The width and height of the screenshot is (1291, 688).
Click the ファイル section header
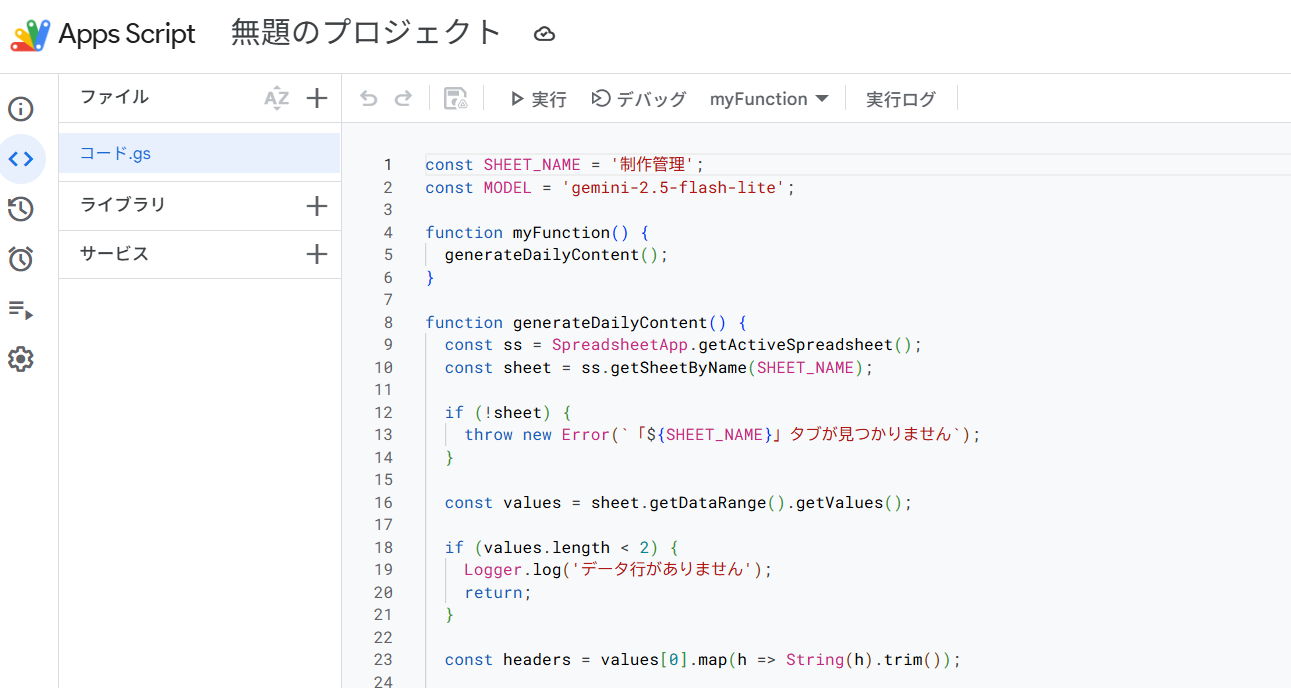pos(115,97)
